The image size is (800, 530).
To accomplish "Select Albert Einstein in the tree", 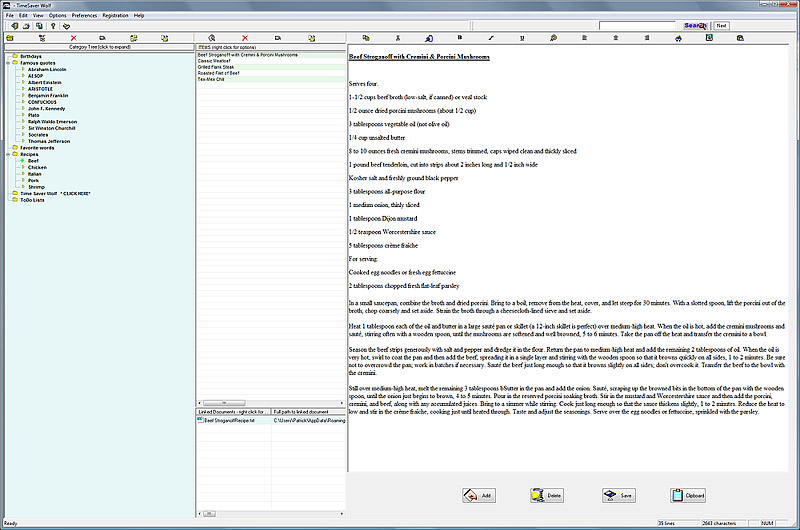I will (x=44, y=82).
